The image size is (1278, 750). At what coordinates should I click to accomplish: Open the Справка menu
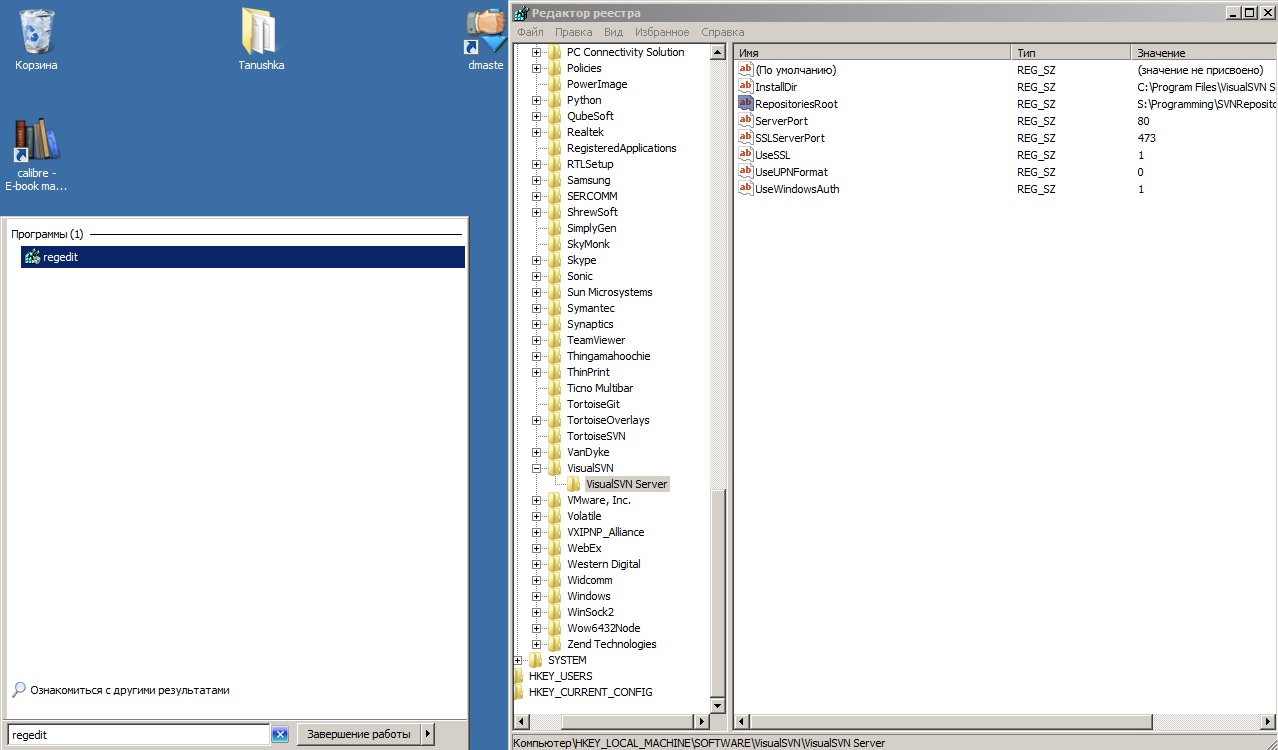click(x=722, y=32)
